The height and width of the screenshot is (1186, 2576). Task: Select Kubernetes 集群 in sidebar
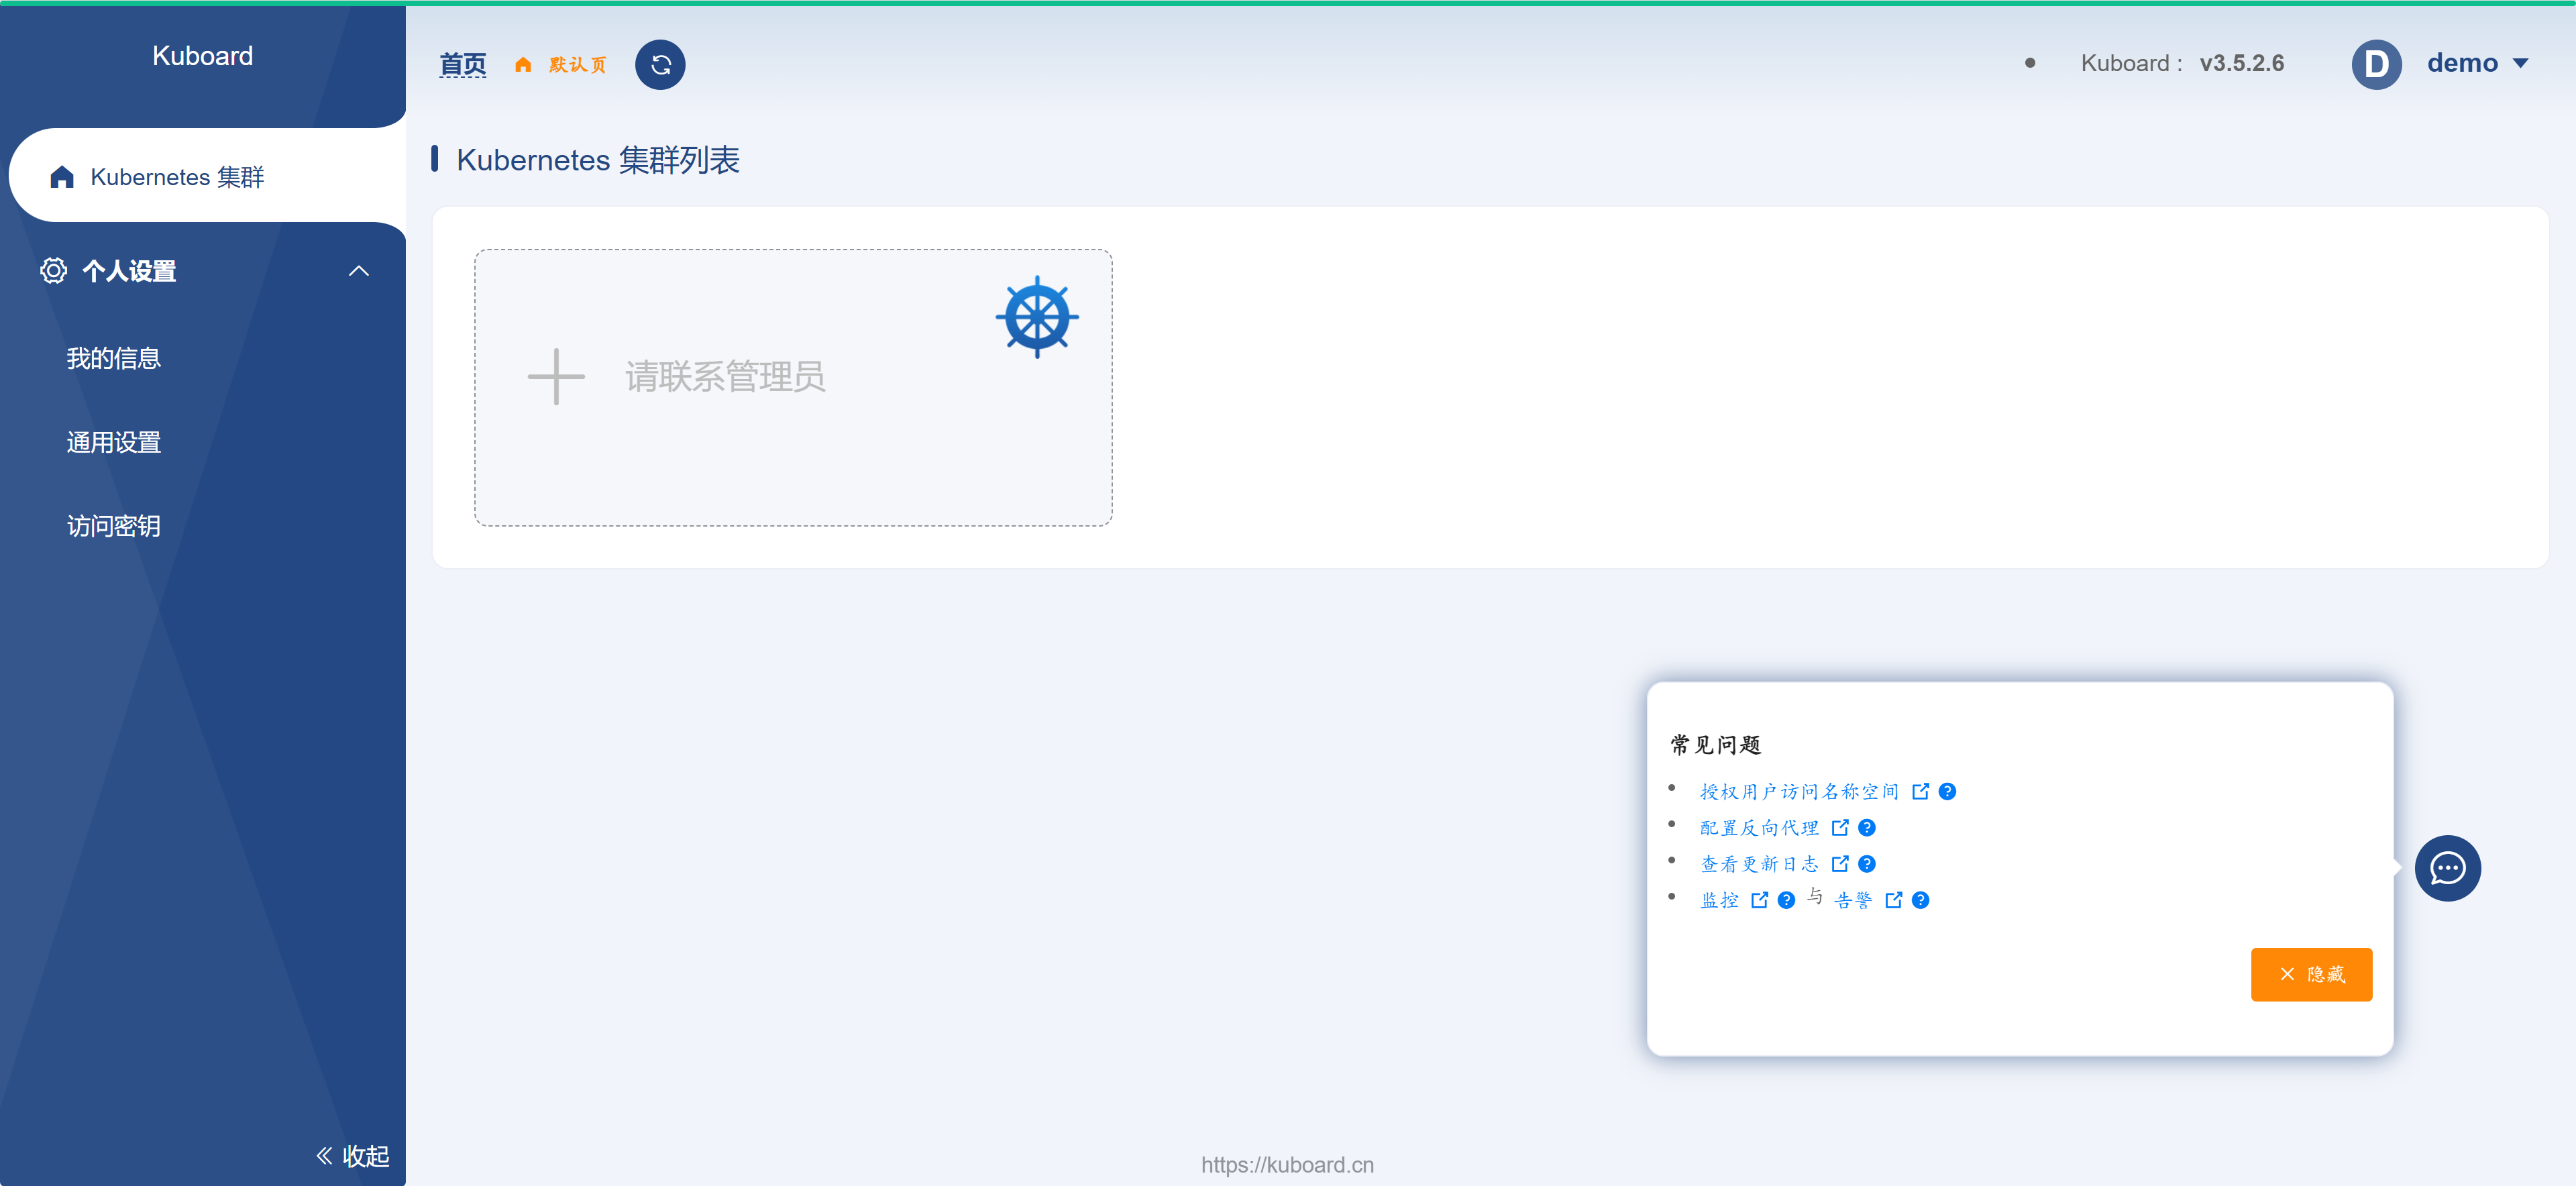(x=177, y=177)
